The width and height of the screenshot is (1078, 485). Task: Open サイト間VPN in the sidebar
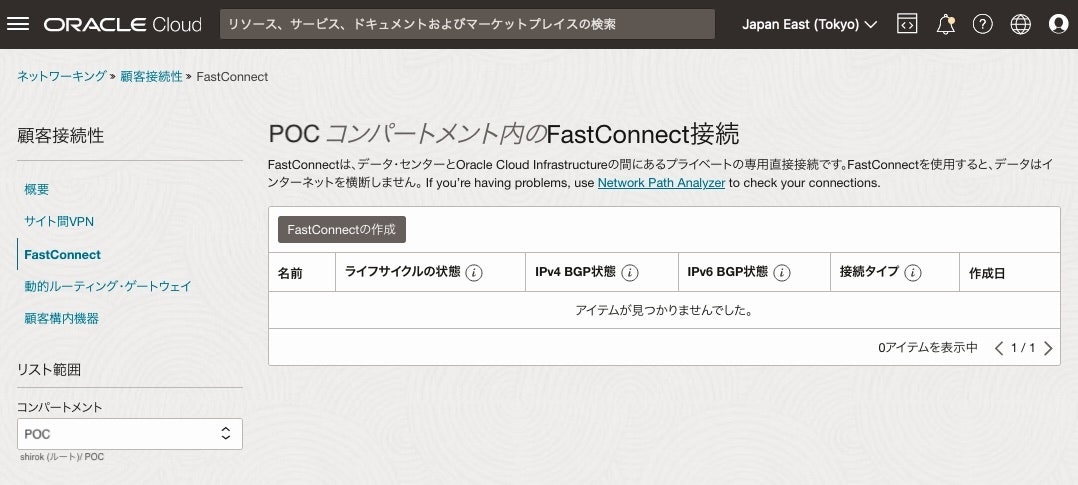pos(59,222)
